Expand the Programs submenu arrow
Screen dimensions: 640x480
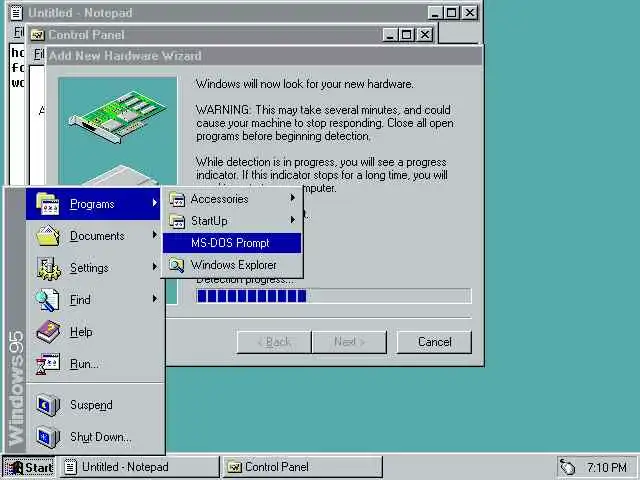point(154,202)
